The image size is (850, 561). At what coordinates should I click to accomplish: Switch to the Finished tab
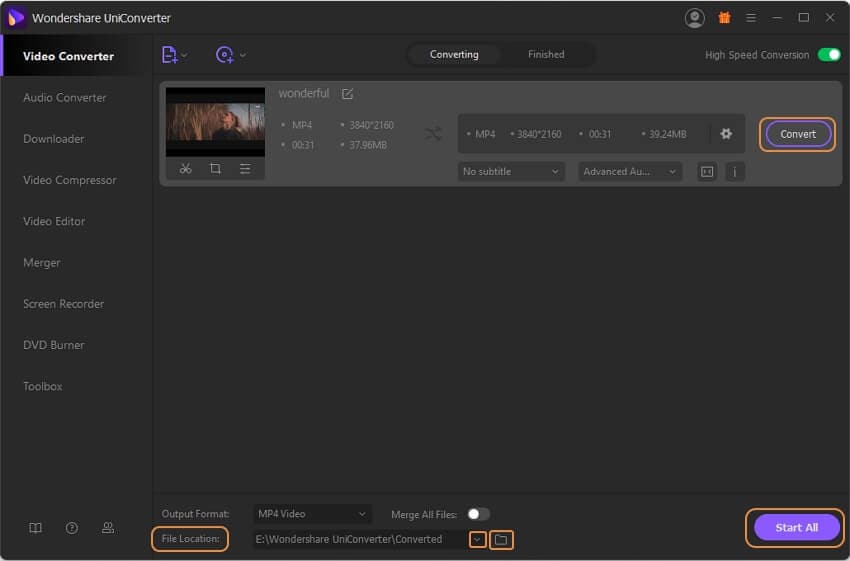[x=546, y=54]
